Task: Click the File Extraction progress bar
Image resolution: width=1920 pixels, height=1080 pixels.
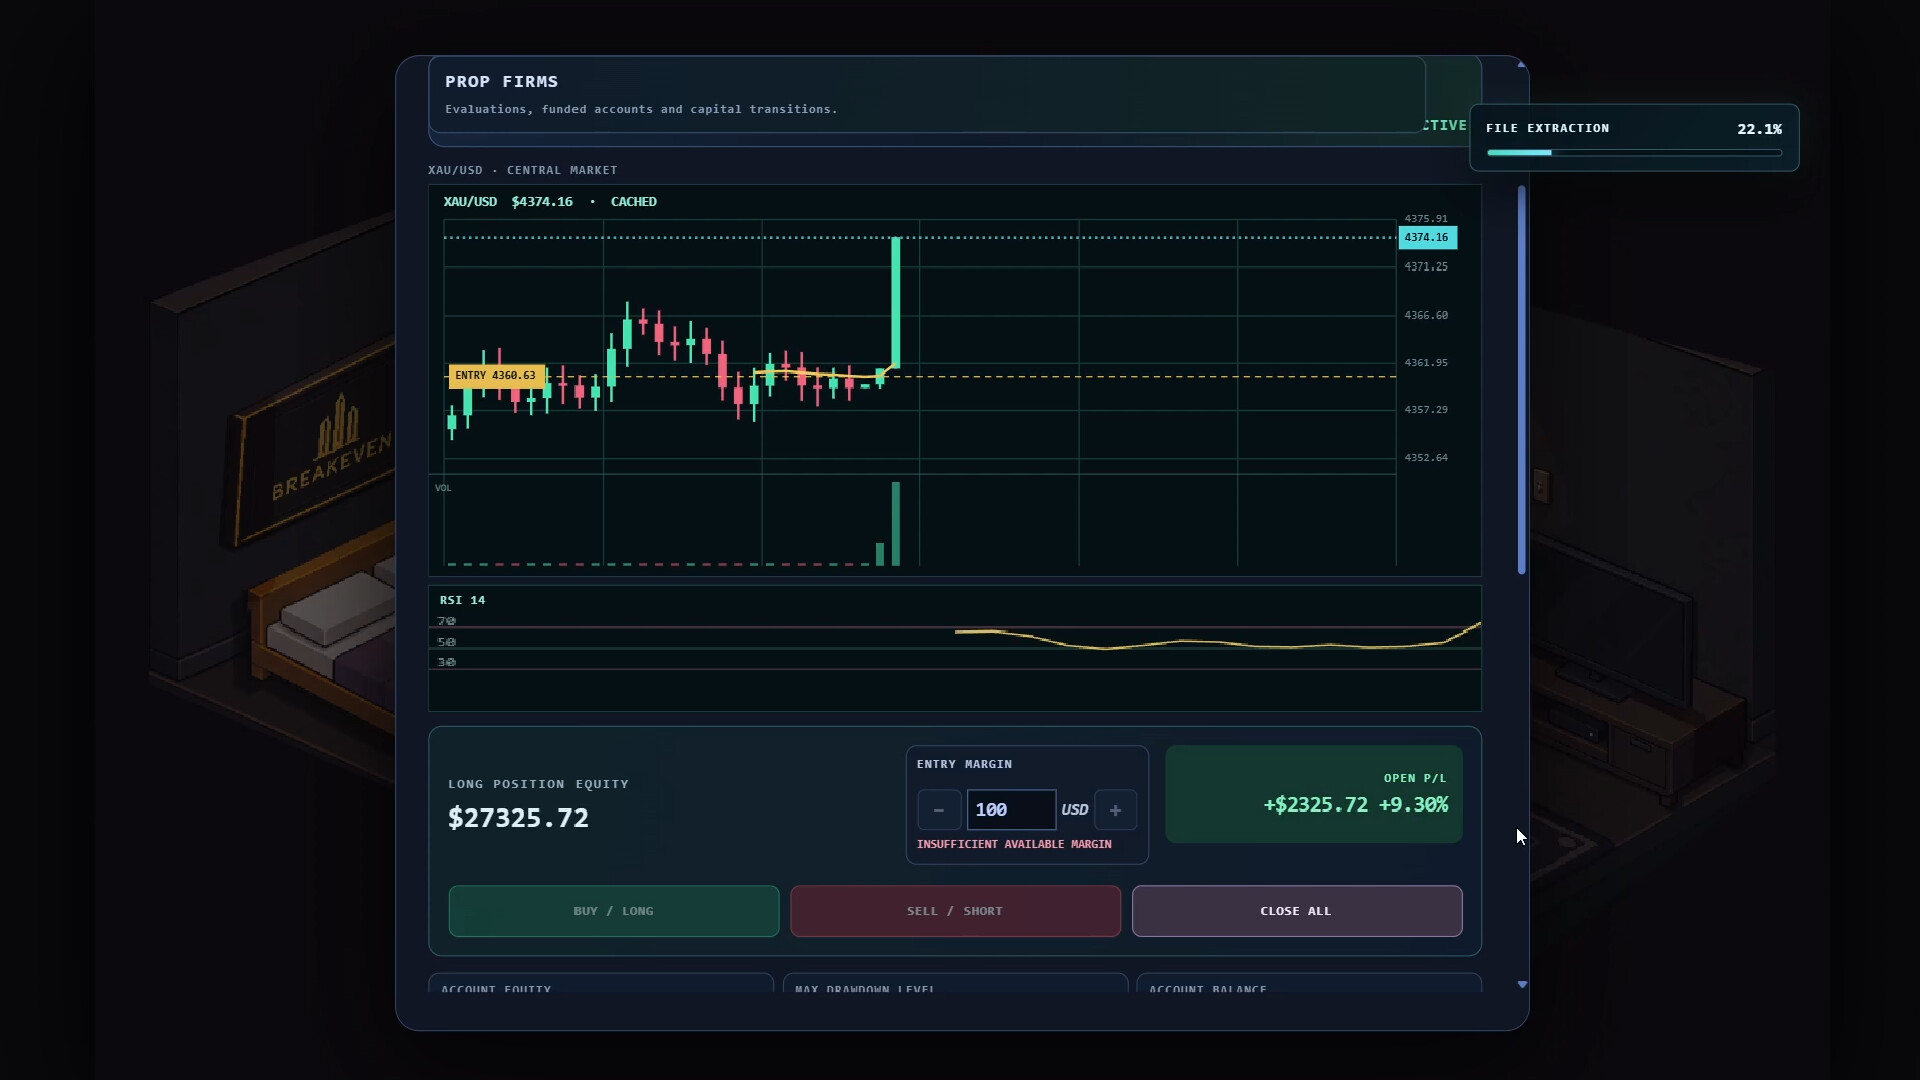Action: (1634, 153)
